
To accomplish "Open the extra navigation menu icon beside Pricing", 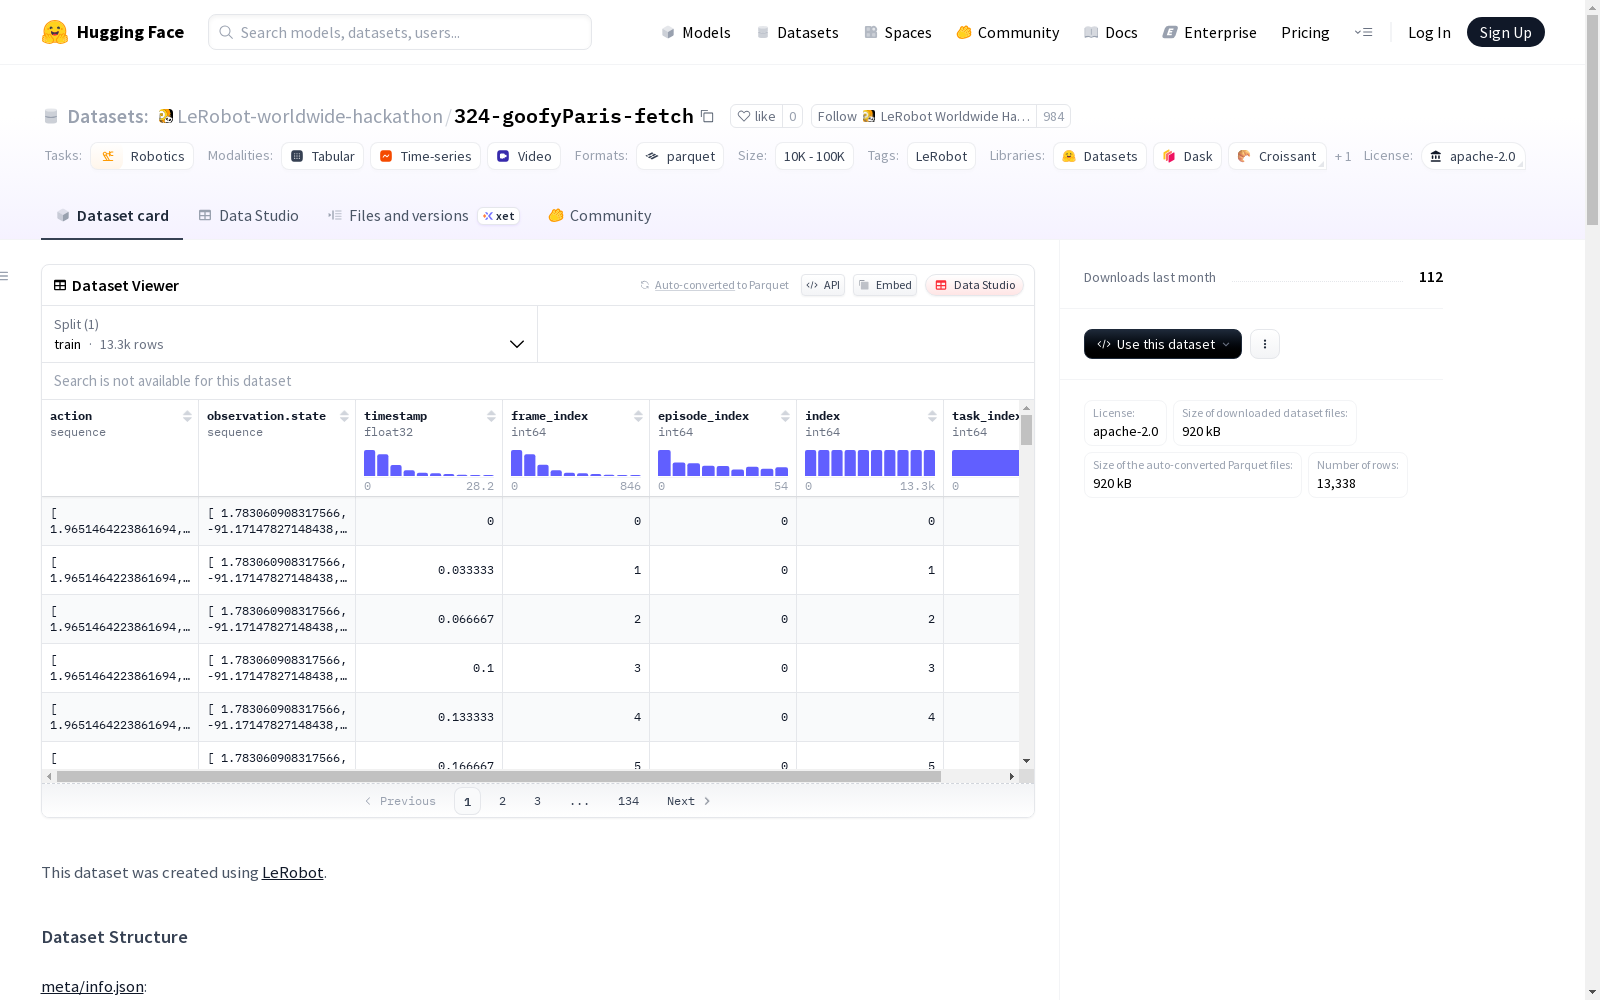I will coord(1363,32).
